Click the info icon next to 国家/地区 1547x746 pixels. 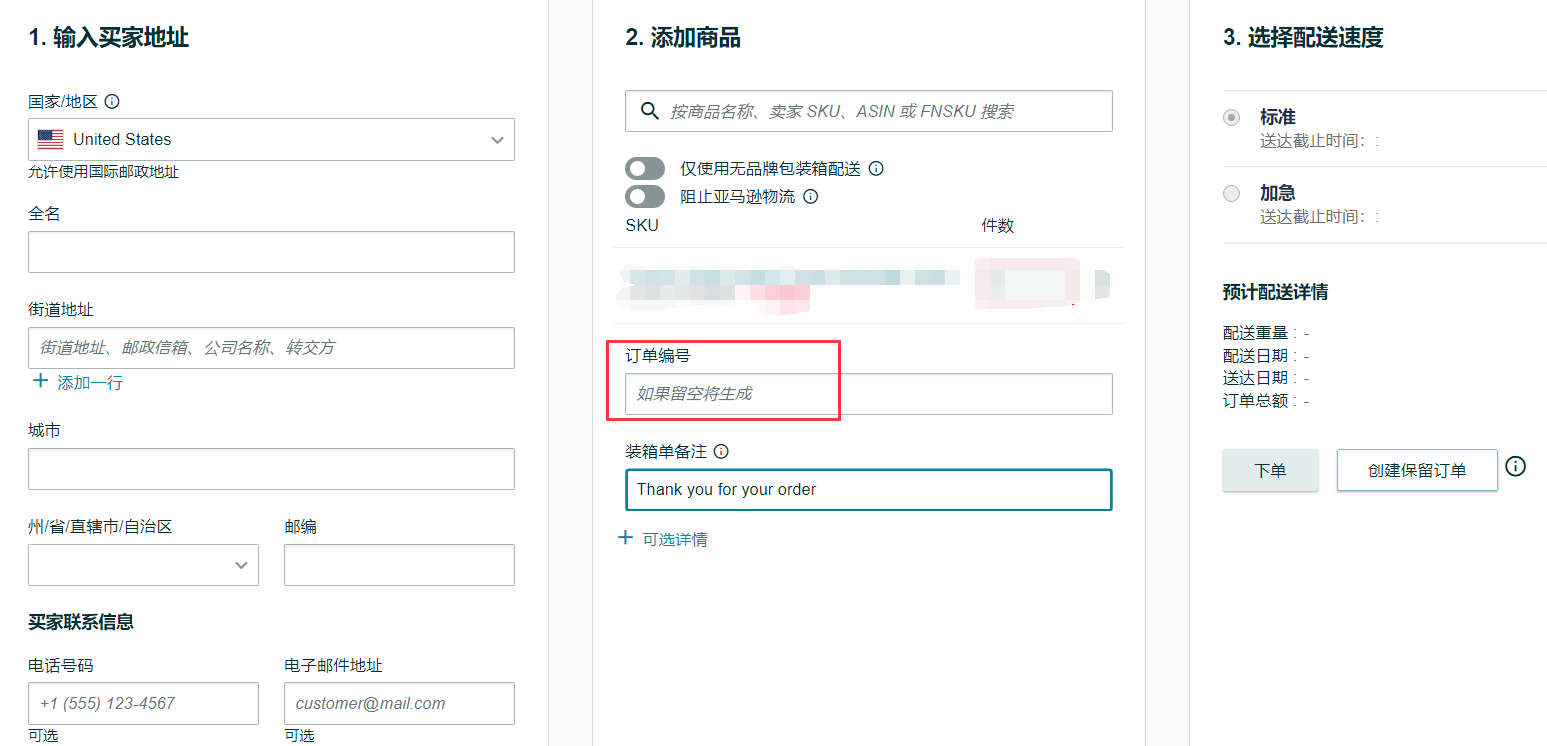[x=111, y=101]
